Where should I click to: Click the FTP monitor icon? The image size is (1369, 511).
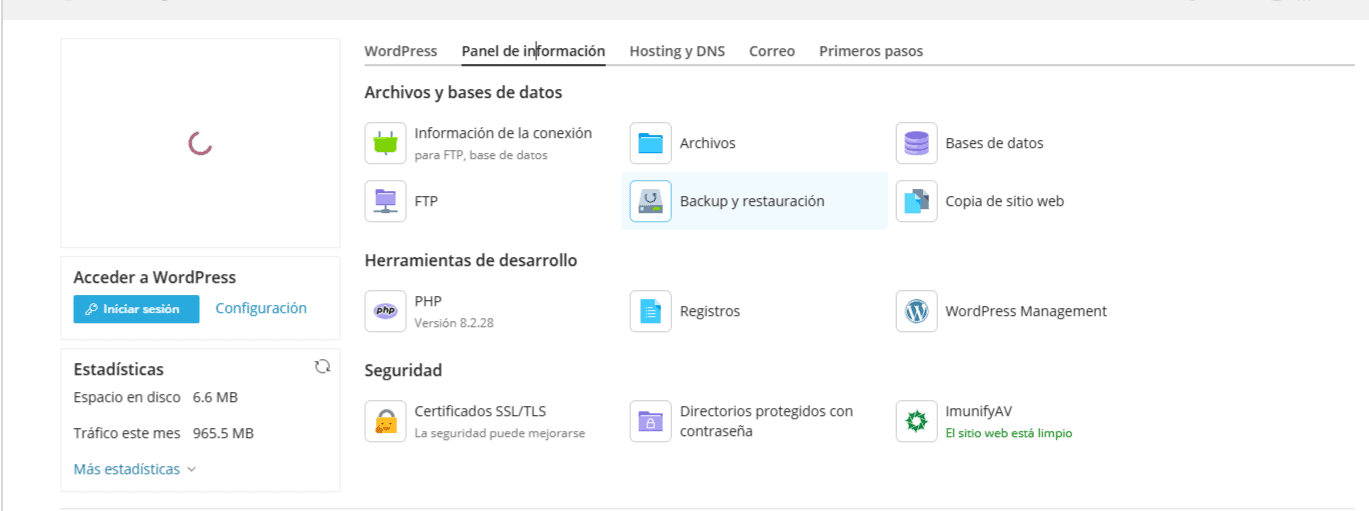(x=386, y=201)
